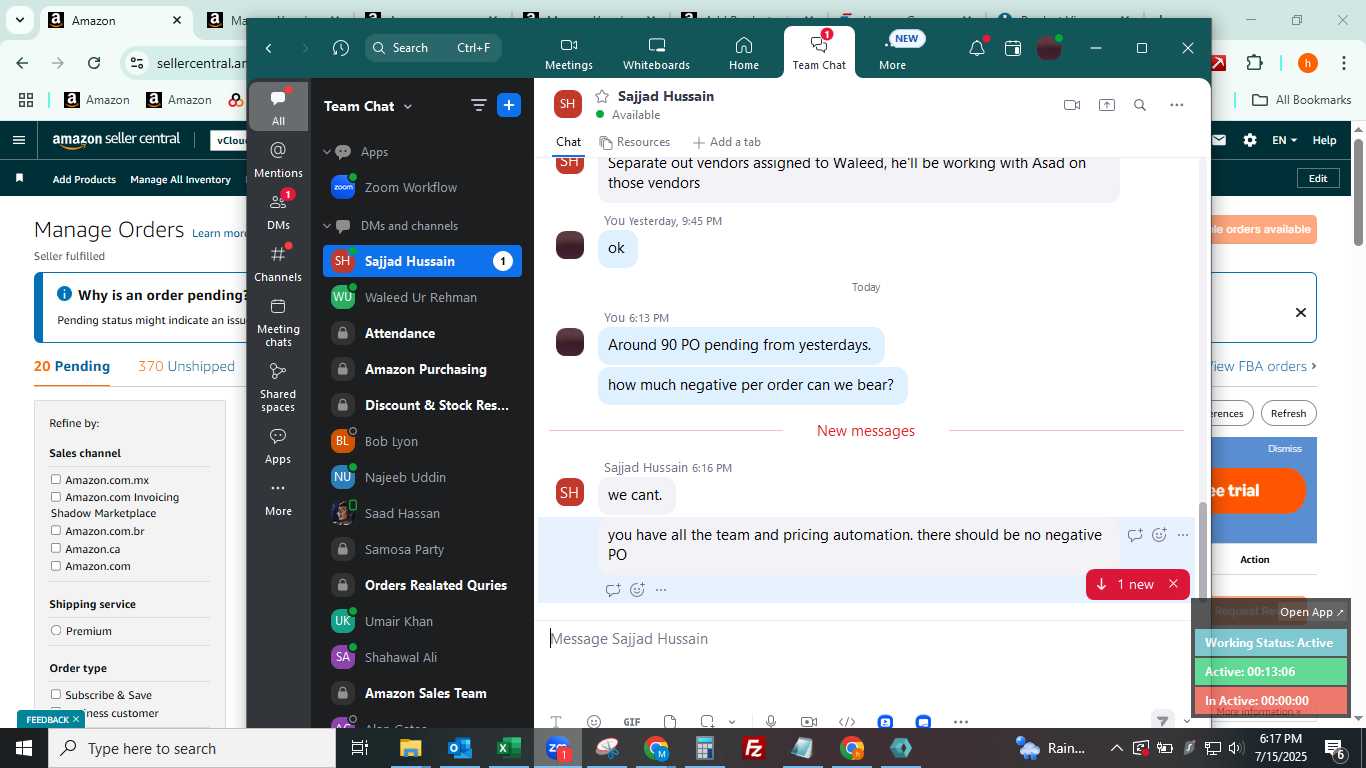Insert code snippet using the code icon
Image resolution: width=1366 pixels, height=768 pixels.
click(x=846, y=721)
